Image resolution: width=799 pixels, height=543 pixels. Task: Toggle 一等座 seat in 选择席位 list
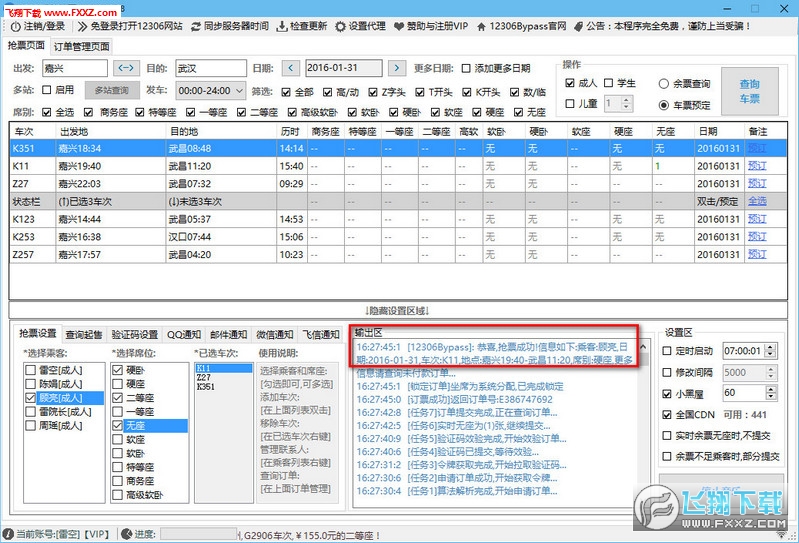117,412
